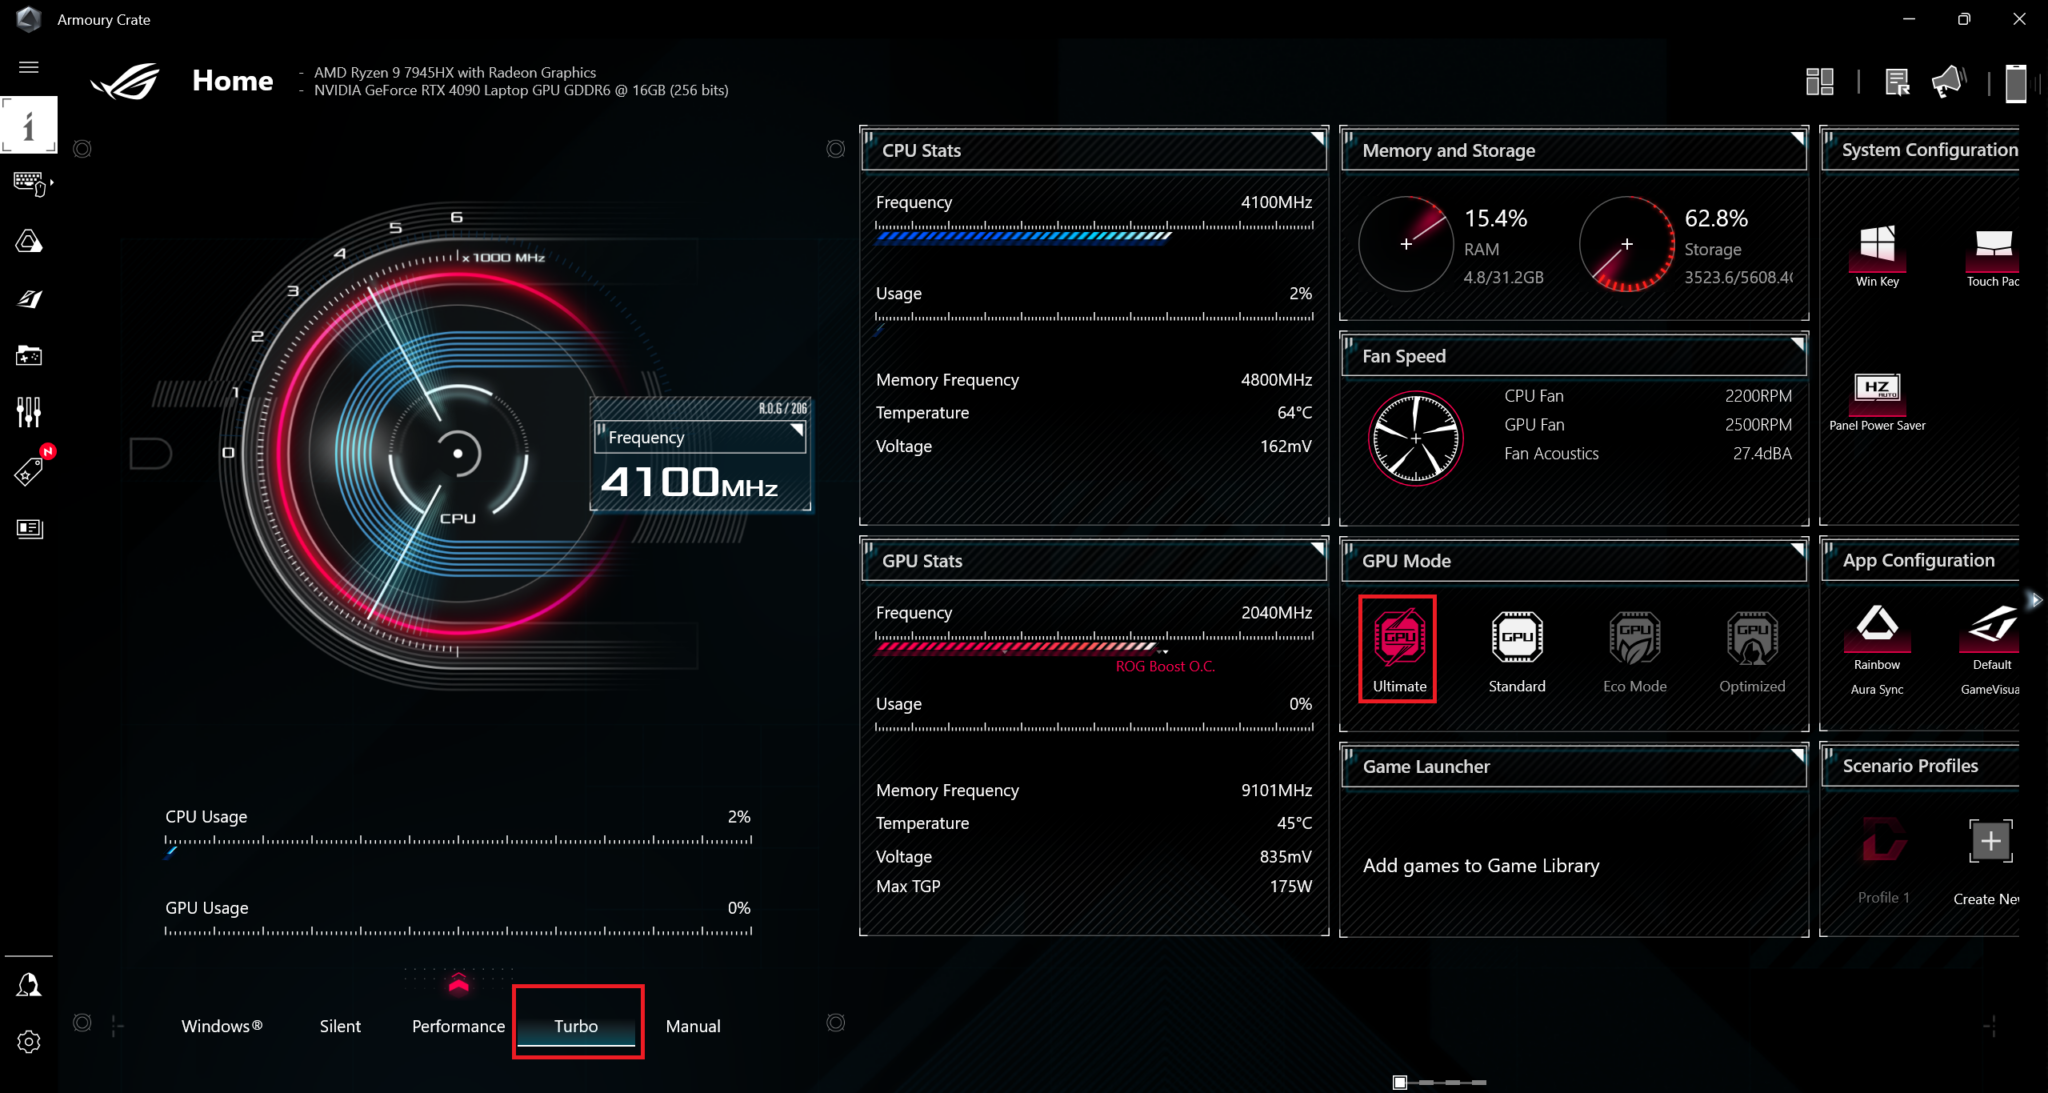
Task: Create a new Scenario Profile
Action: click(1990, 841)
